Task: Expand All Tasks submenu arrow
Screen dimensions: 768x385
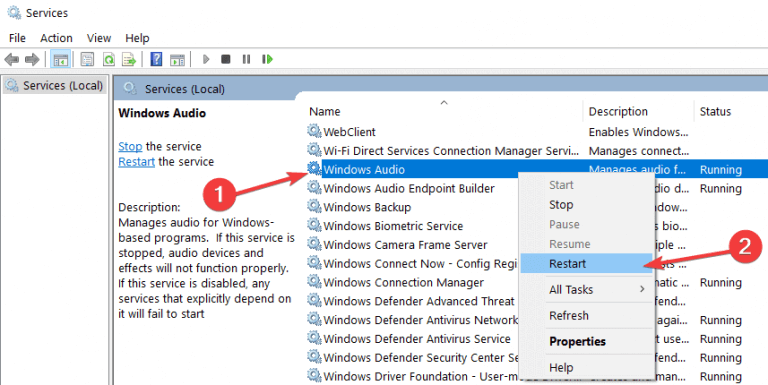Action: click(x=642, y=289)
